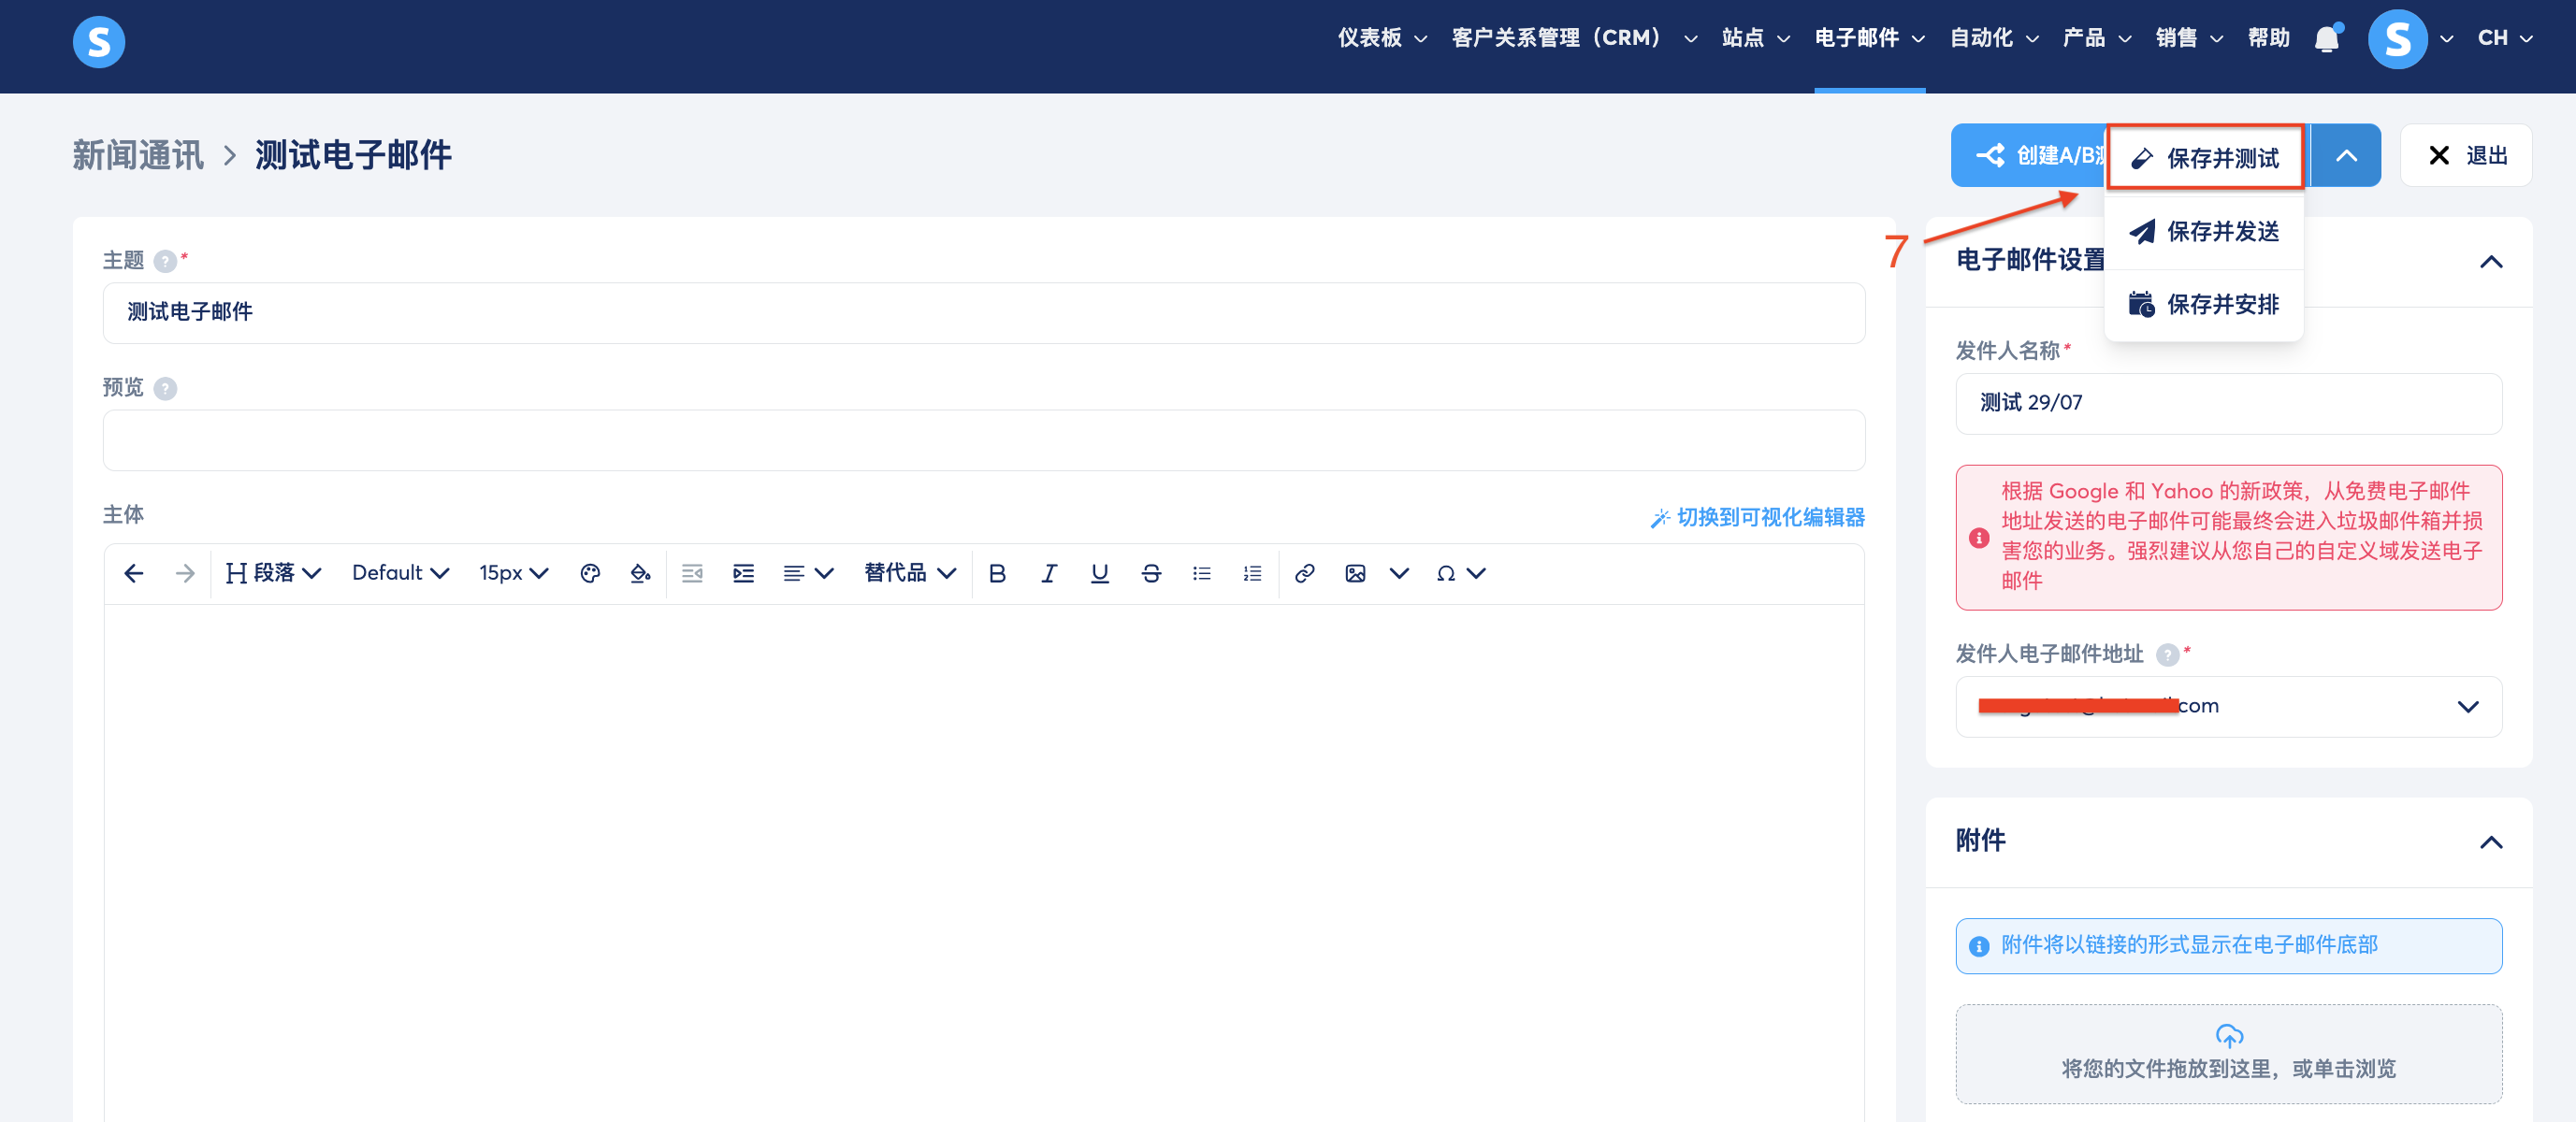Click the redo arrow in the editor toolbar
2576x1122 pixels.
(x=185, y=573)
